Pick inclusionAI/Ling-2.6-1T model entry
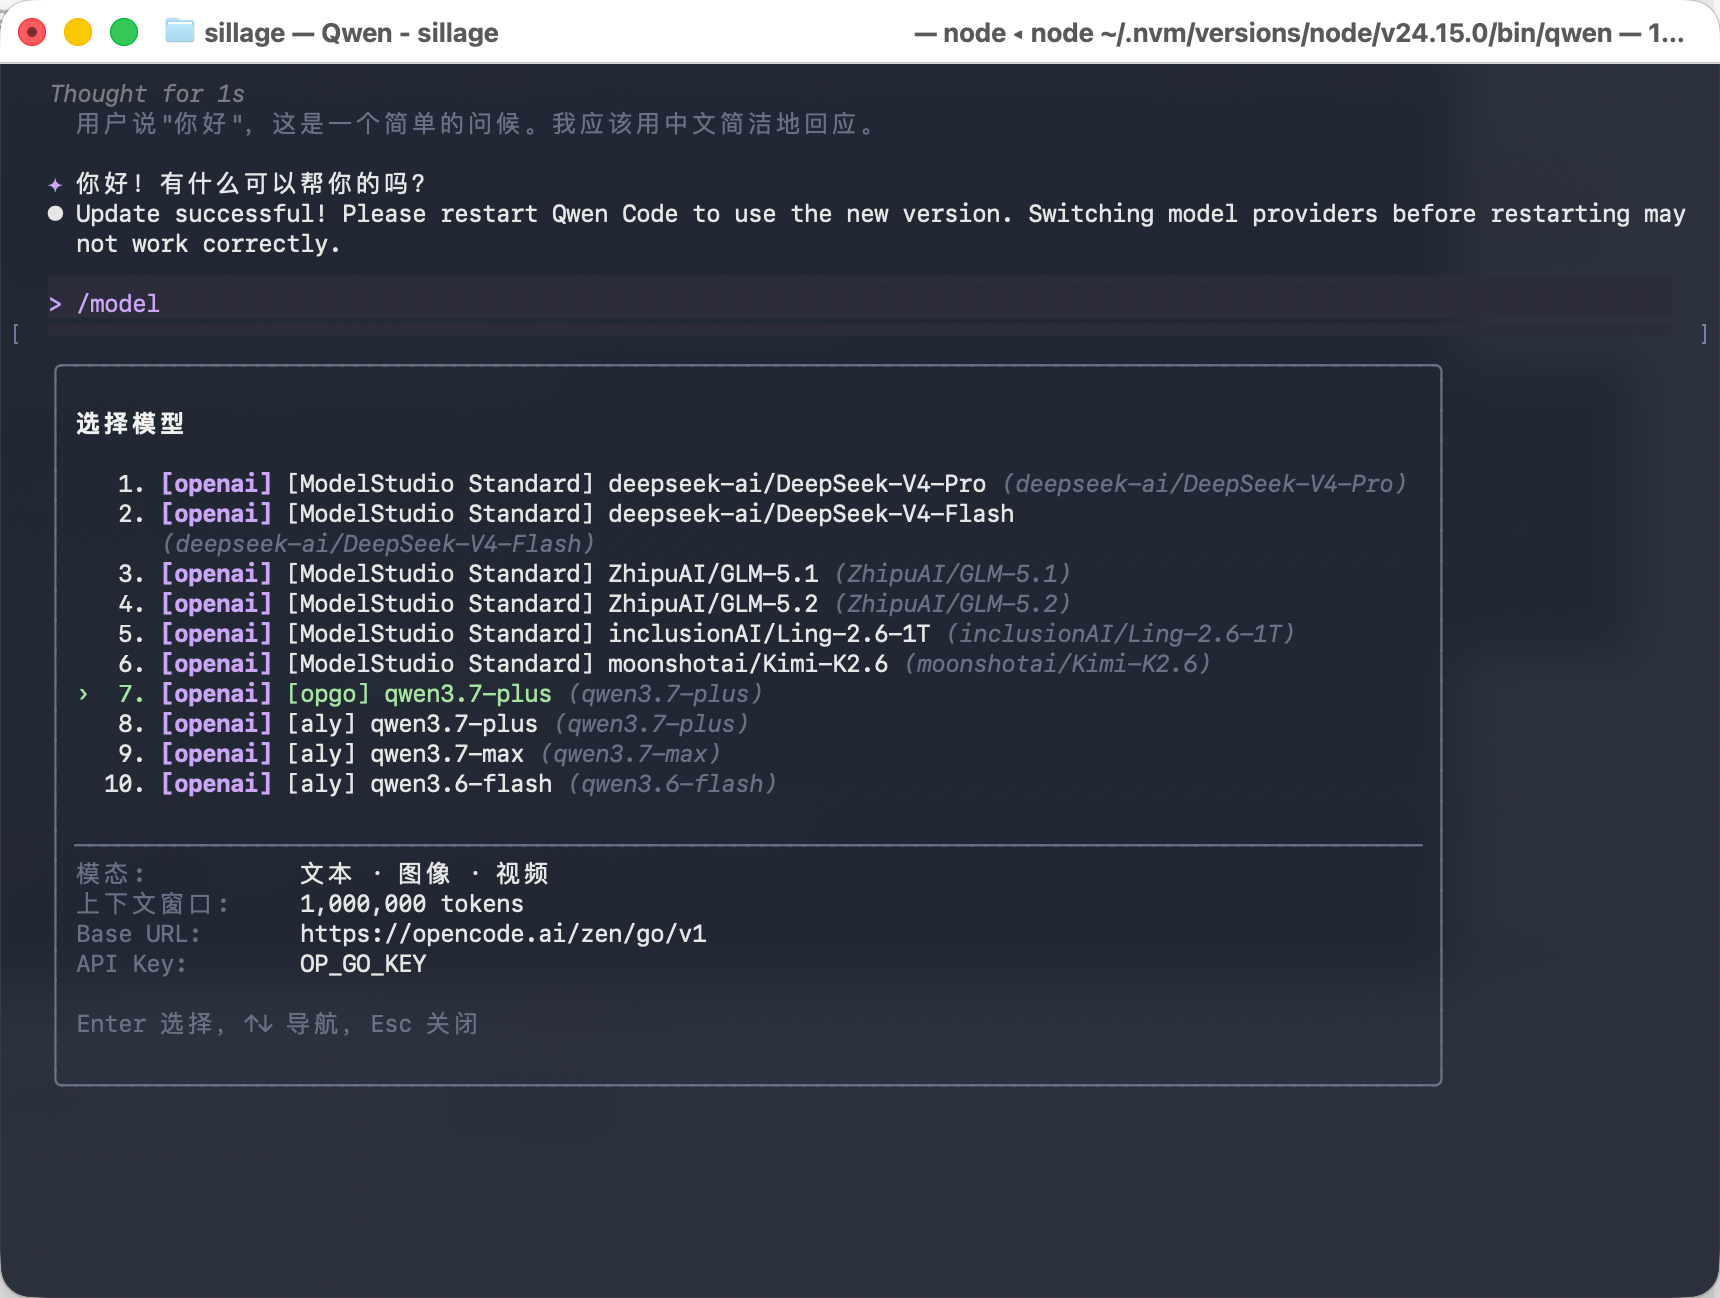This screenshot has width=1720, height=1298. (x=706, y=634)
